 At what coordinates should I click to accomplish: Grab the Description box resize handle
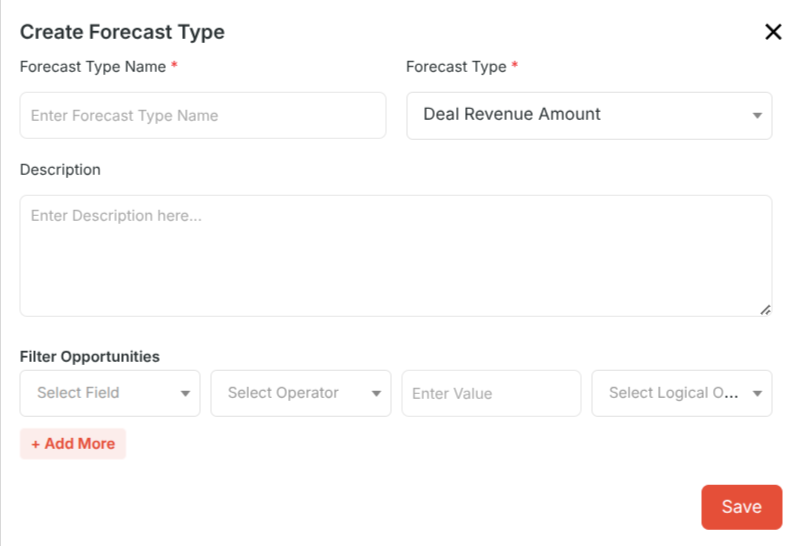(x=765, y=310)
